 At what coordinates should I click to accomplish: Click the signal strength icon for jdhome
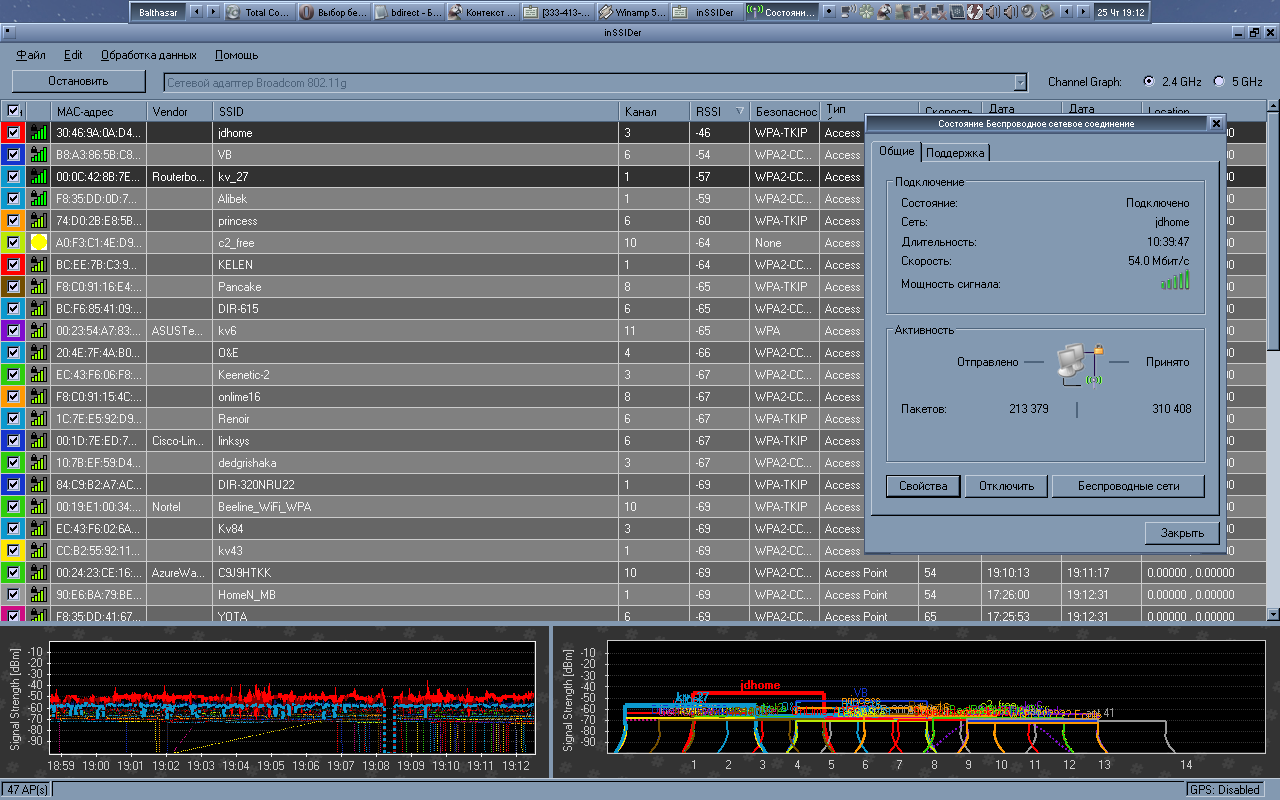pyautogui.click(x=39, y=133)
